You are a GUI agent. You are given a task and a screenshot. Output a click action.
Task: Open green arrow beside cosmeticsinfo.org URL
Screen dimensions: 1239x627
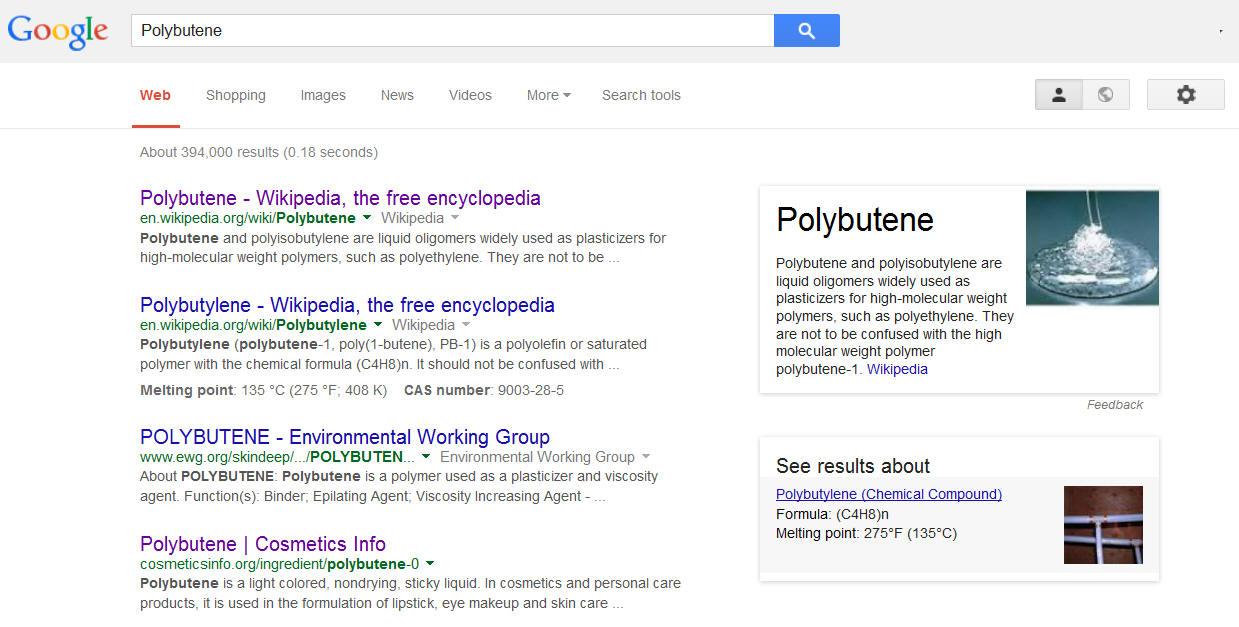pos(430,564)
